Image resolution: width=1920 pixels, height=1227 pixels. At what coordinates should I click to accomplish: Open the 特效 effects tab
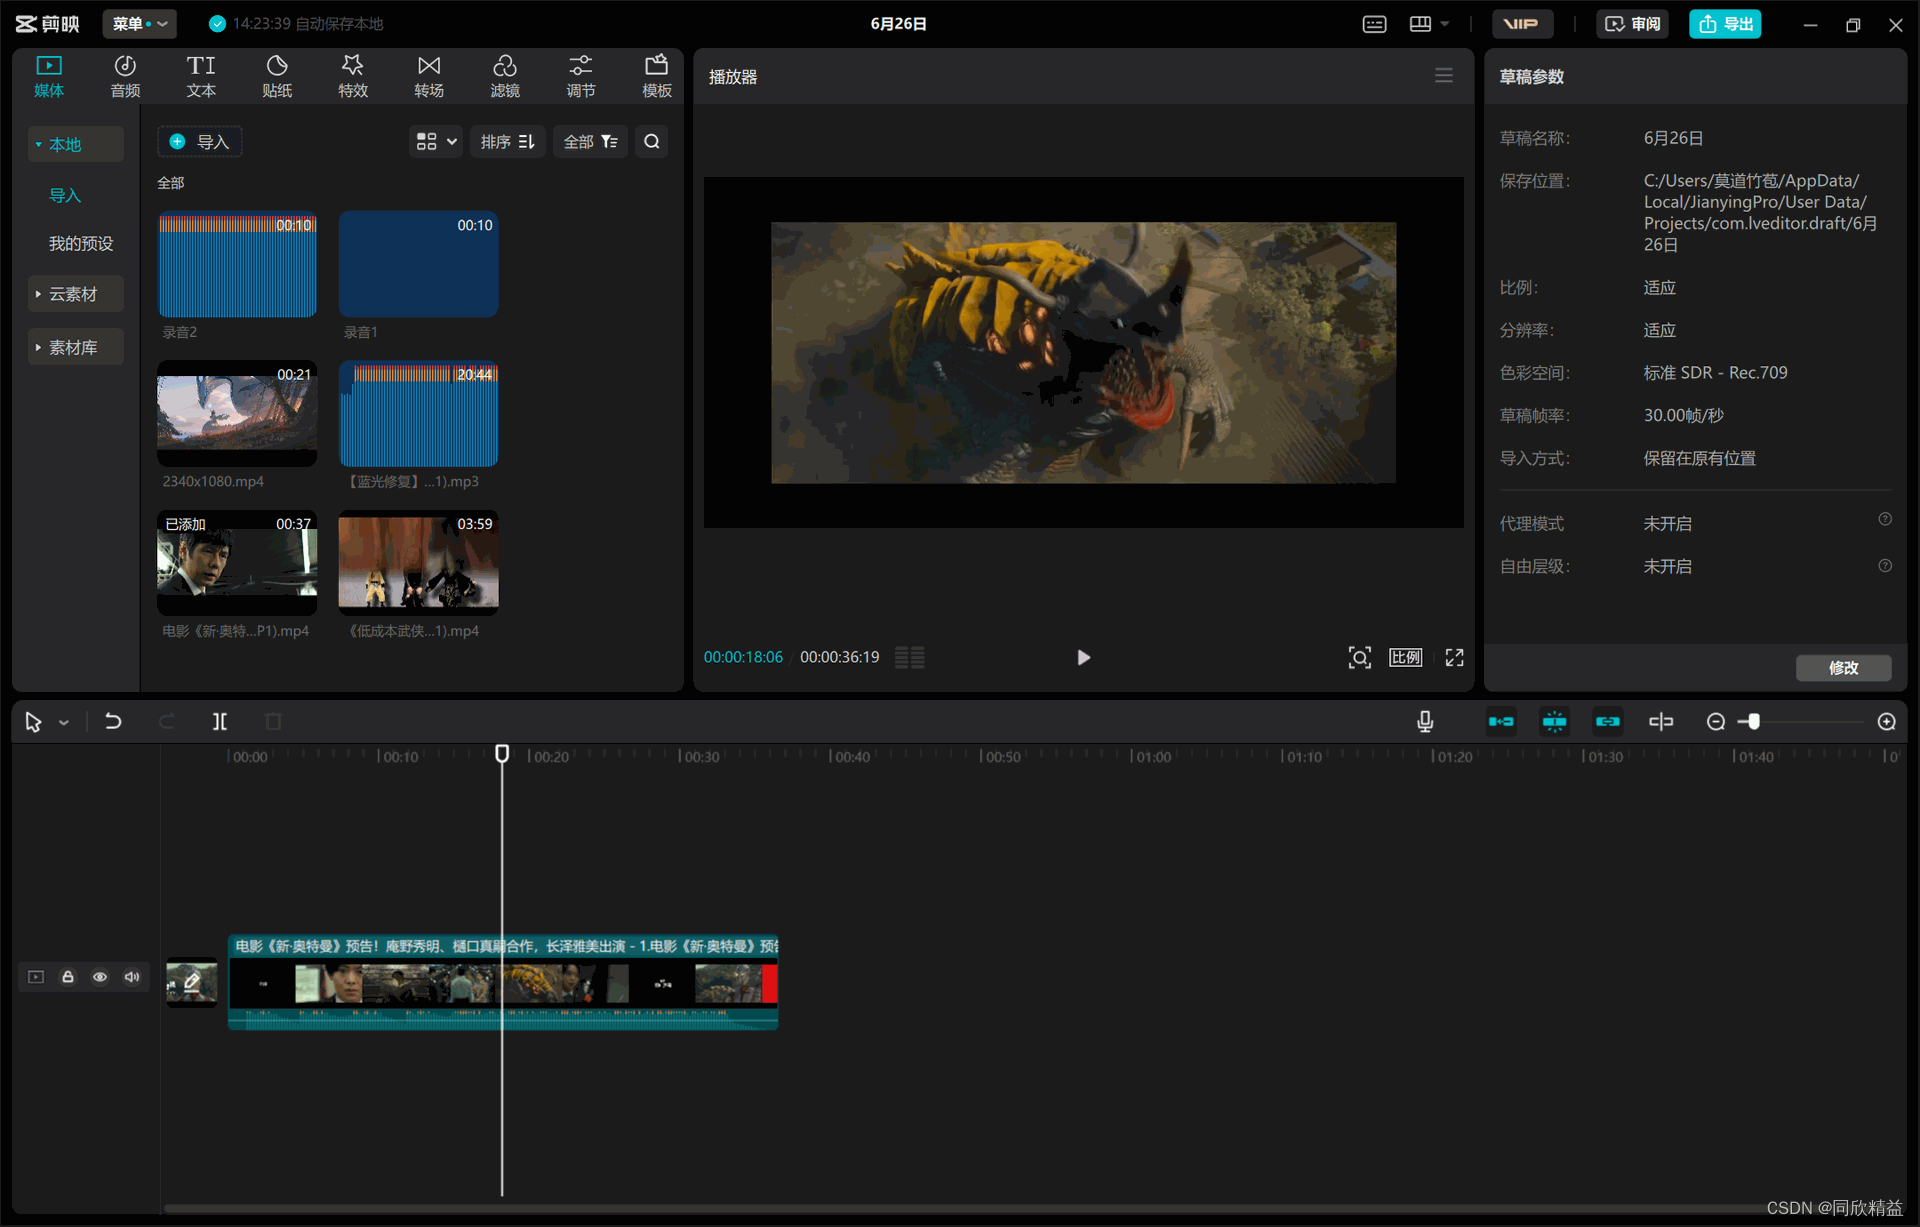[x=353, y=76]
